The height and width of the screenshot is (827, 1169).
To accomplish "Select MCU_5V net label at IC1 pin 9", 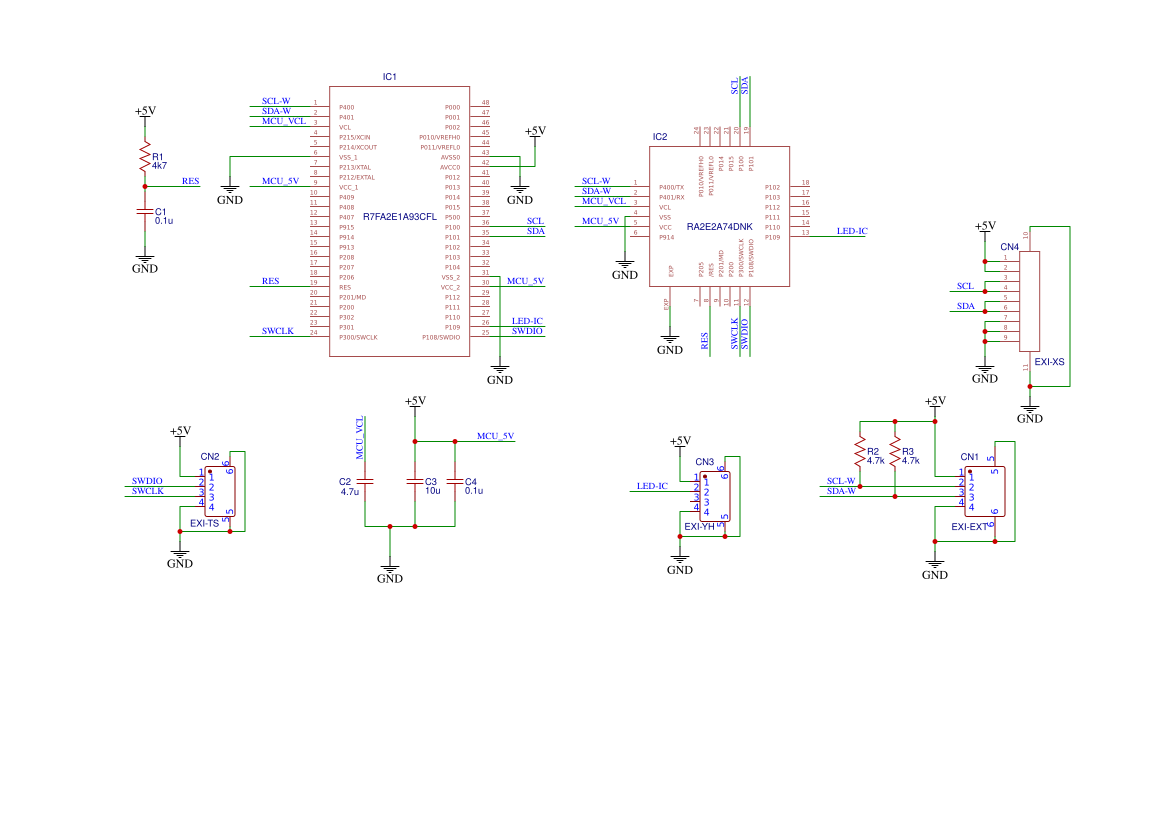I will [280, 181].
